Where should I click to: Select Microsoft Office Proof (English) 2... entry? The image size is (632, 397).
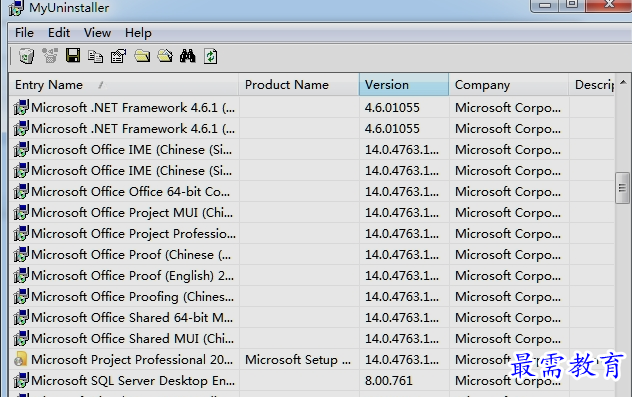133,275
